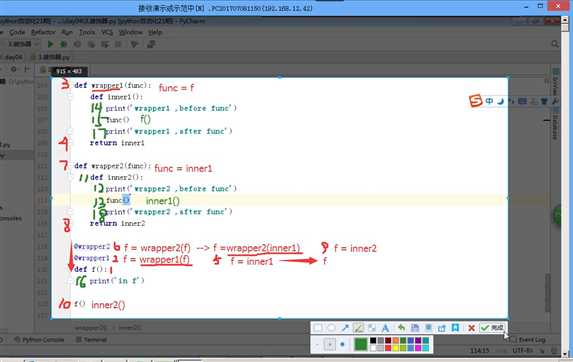Collapse the def inner1 code fold marker
Viewport: 573px width, 362px height.
pyautogui.click(x=69, y=97)
